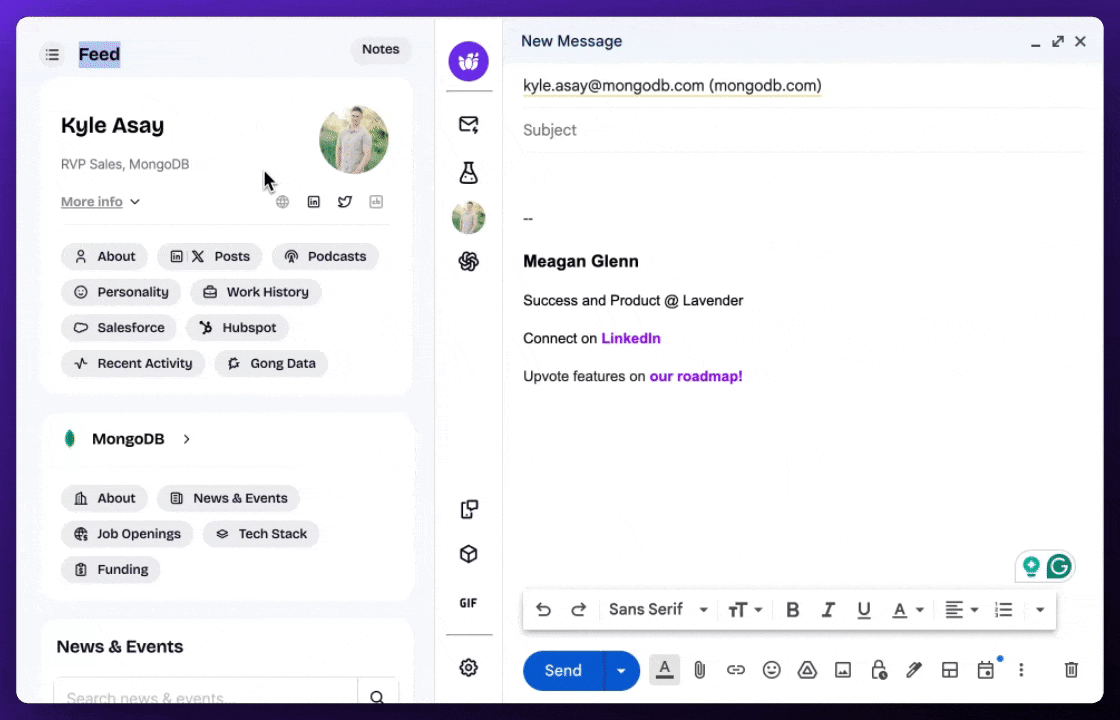Insert file from Google Drive
The image size is (1120, 720).
pos(807,670)
